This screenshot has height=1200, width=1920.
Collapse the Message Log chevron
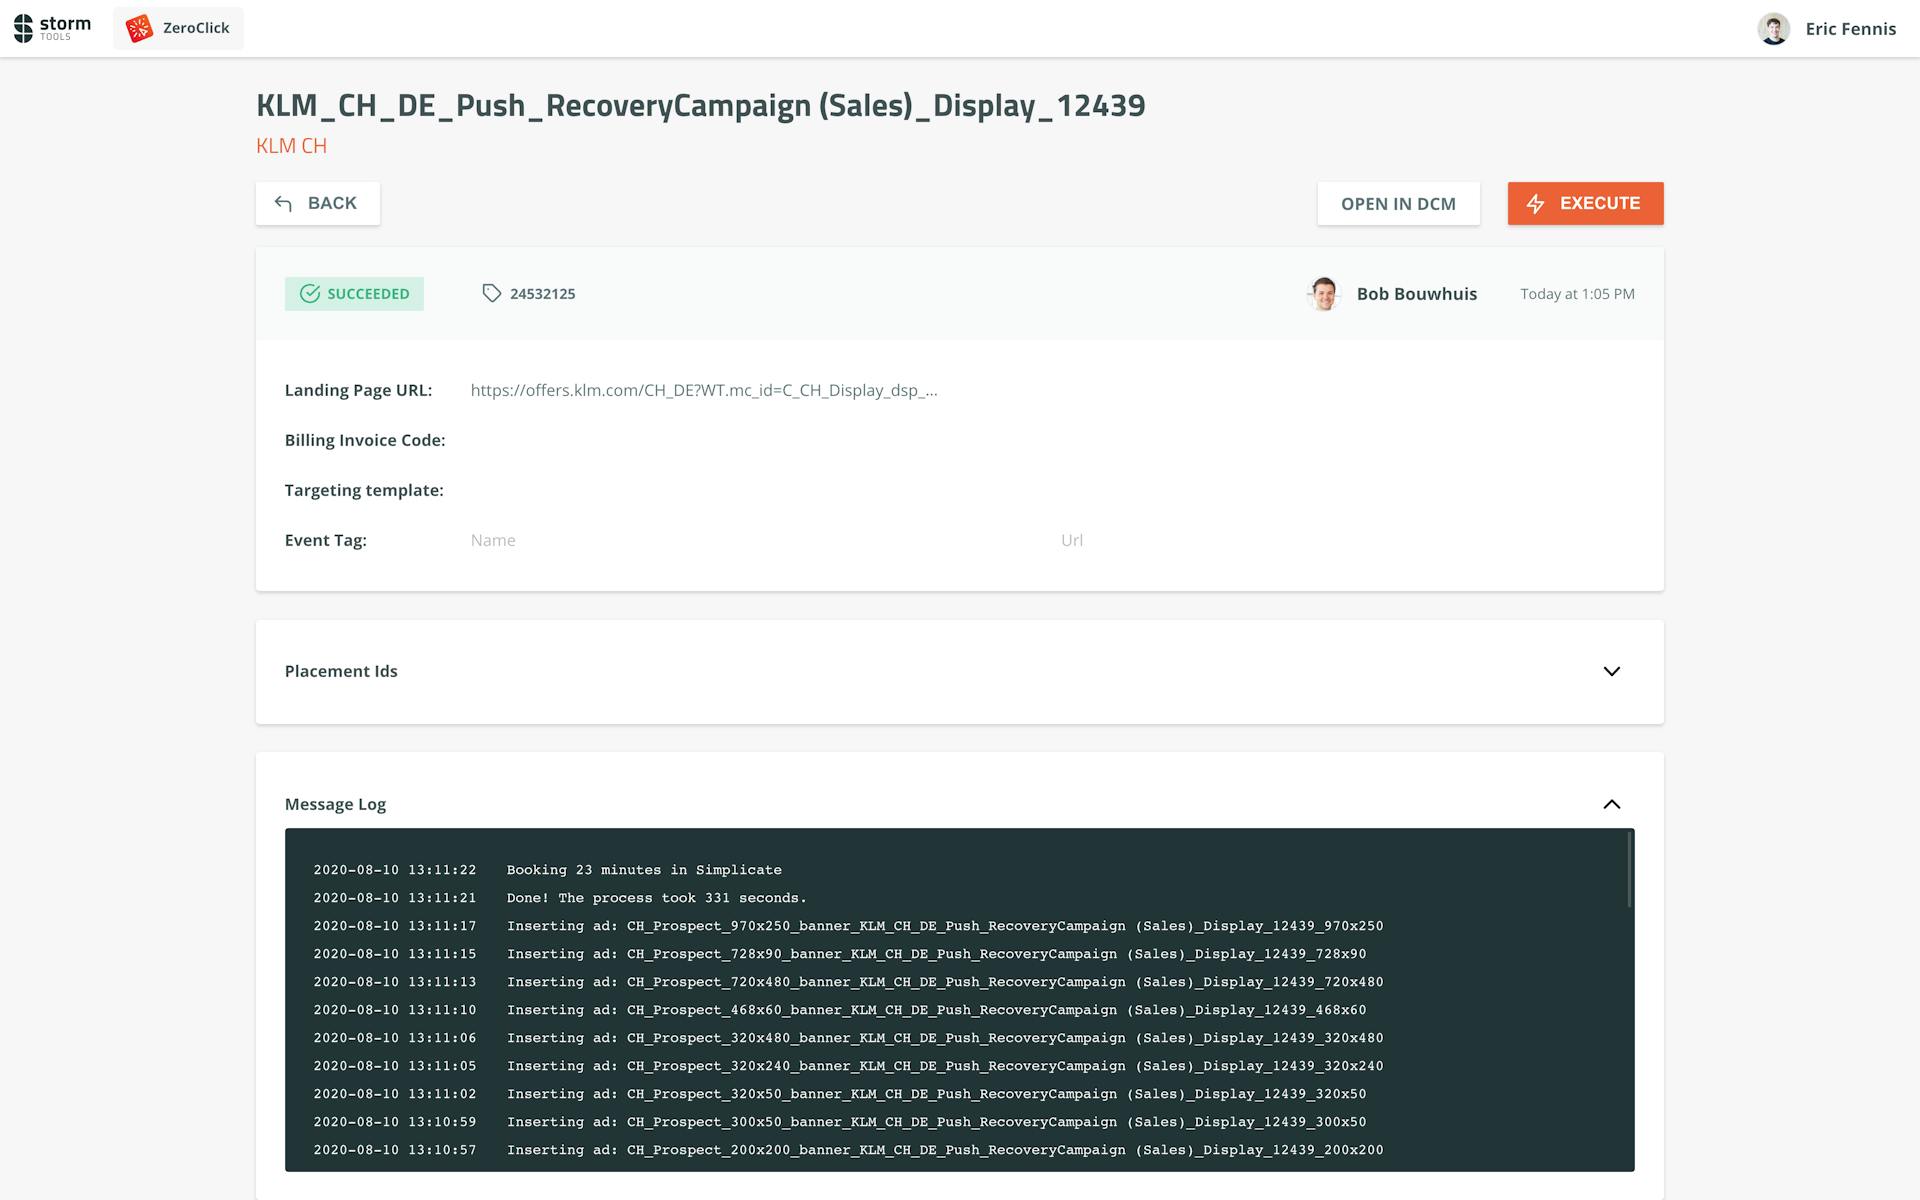pos(1611,804)
